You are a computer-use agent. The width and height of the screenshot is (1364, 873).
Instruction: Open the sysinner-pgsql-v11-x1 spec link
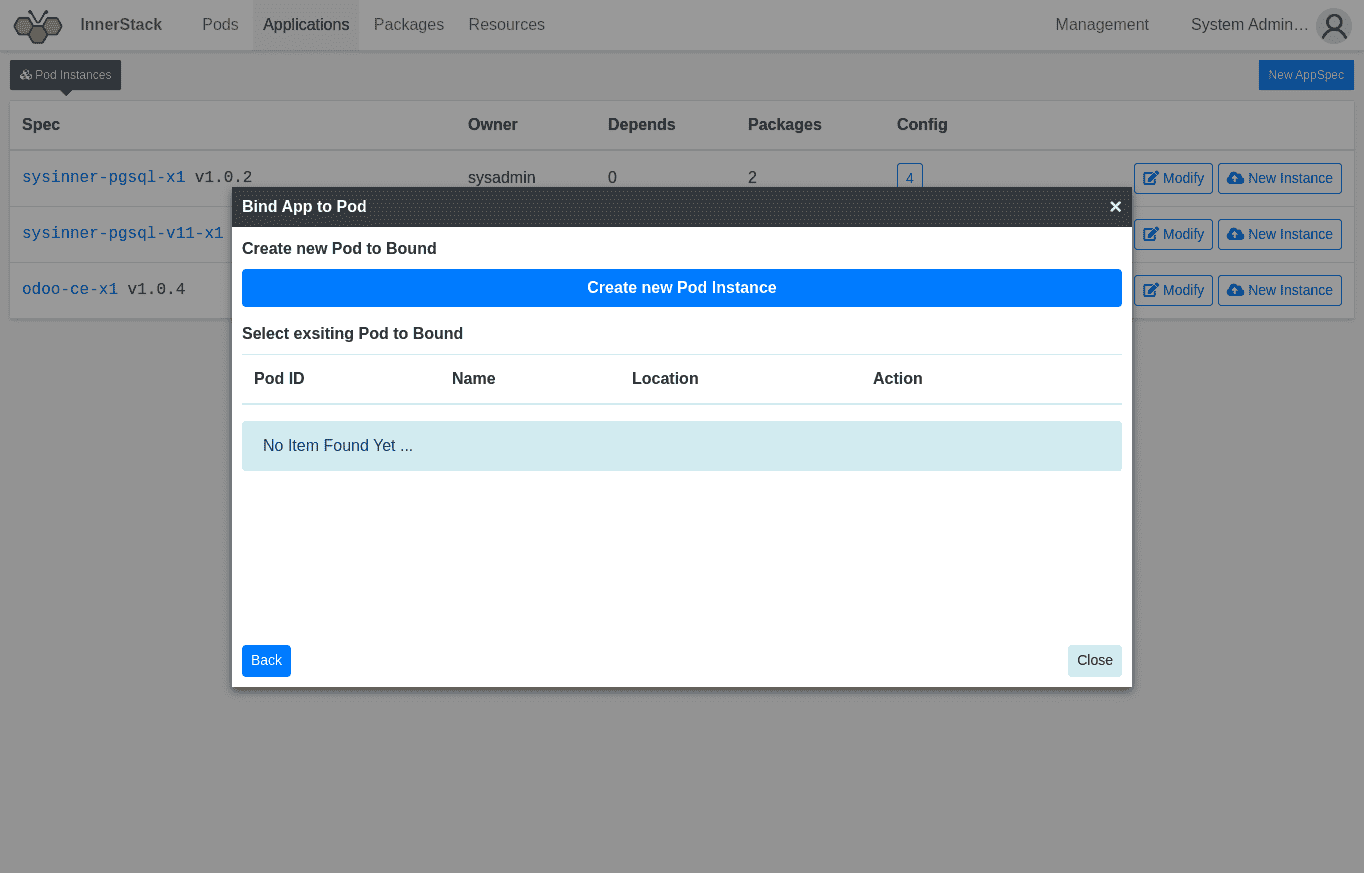(123, 234)
